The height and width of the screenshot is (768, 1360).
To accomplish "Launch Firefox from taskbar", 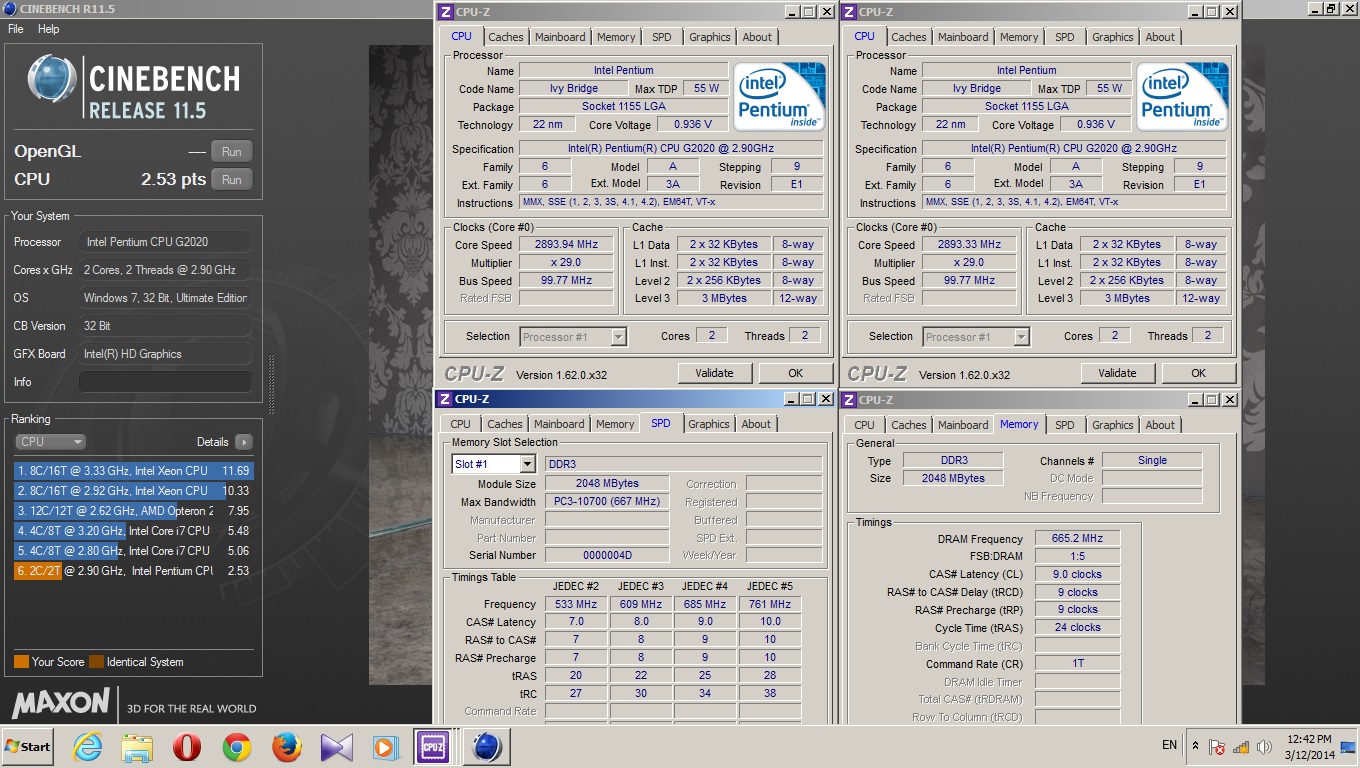I will click(x=287, y=747).
